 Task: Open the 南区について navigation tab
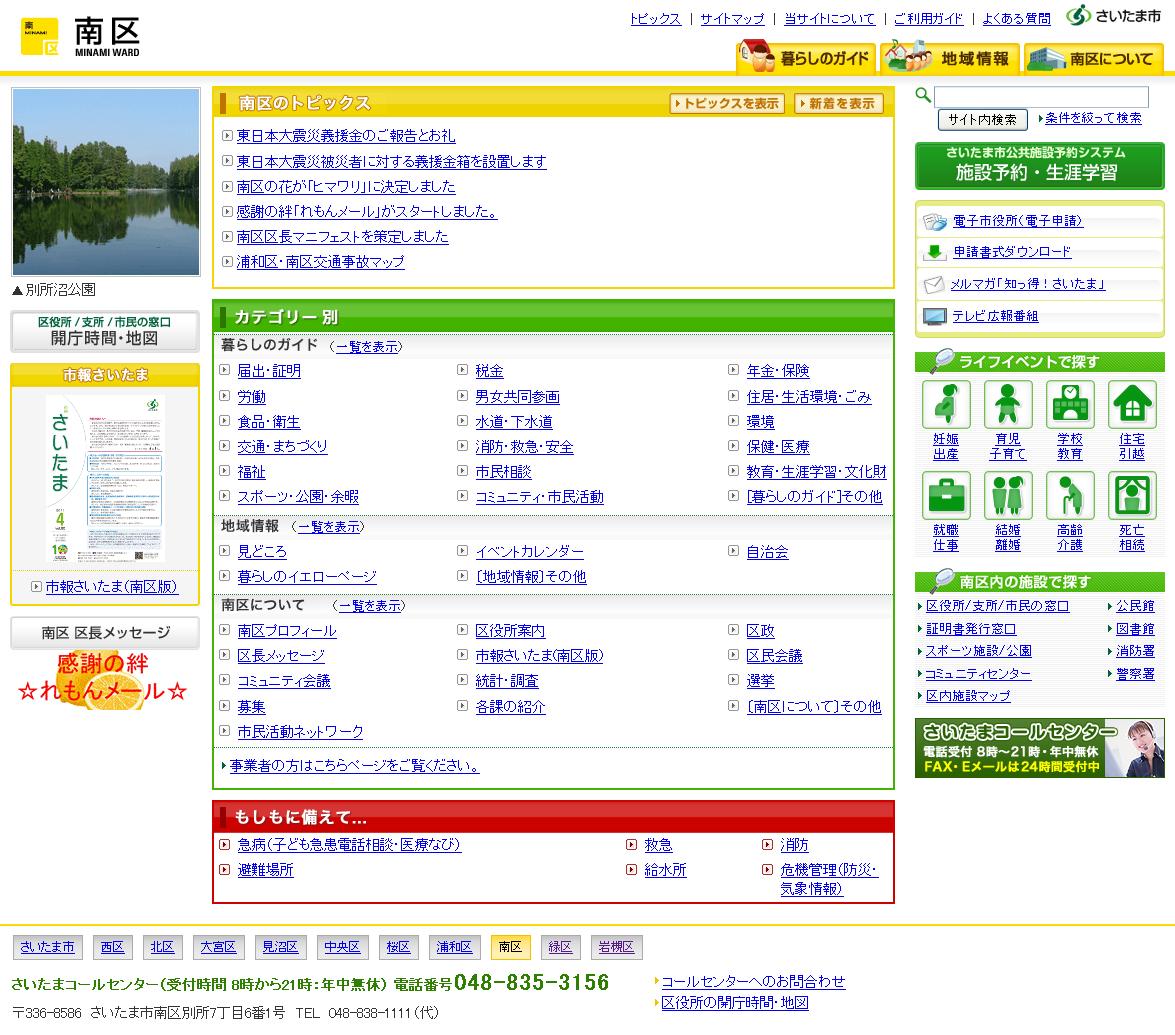click(1092, 58)
